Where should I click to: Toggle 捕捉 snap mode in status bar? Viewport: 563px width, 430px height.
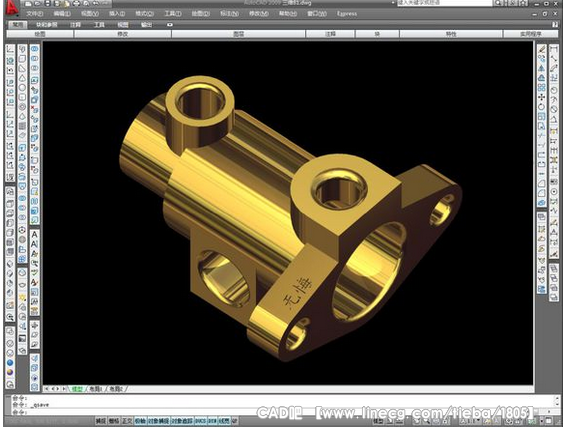[x=101, y=421]
